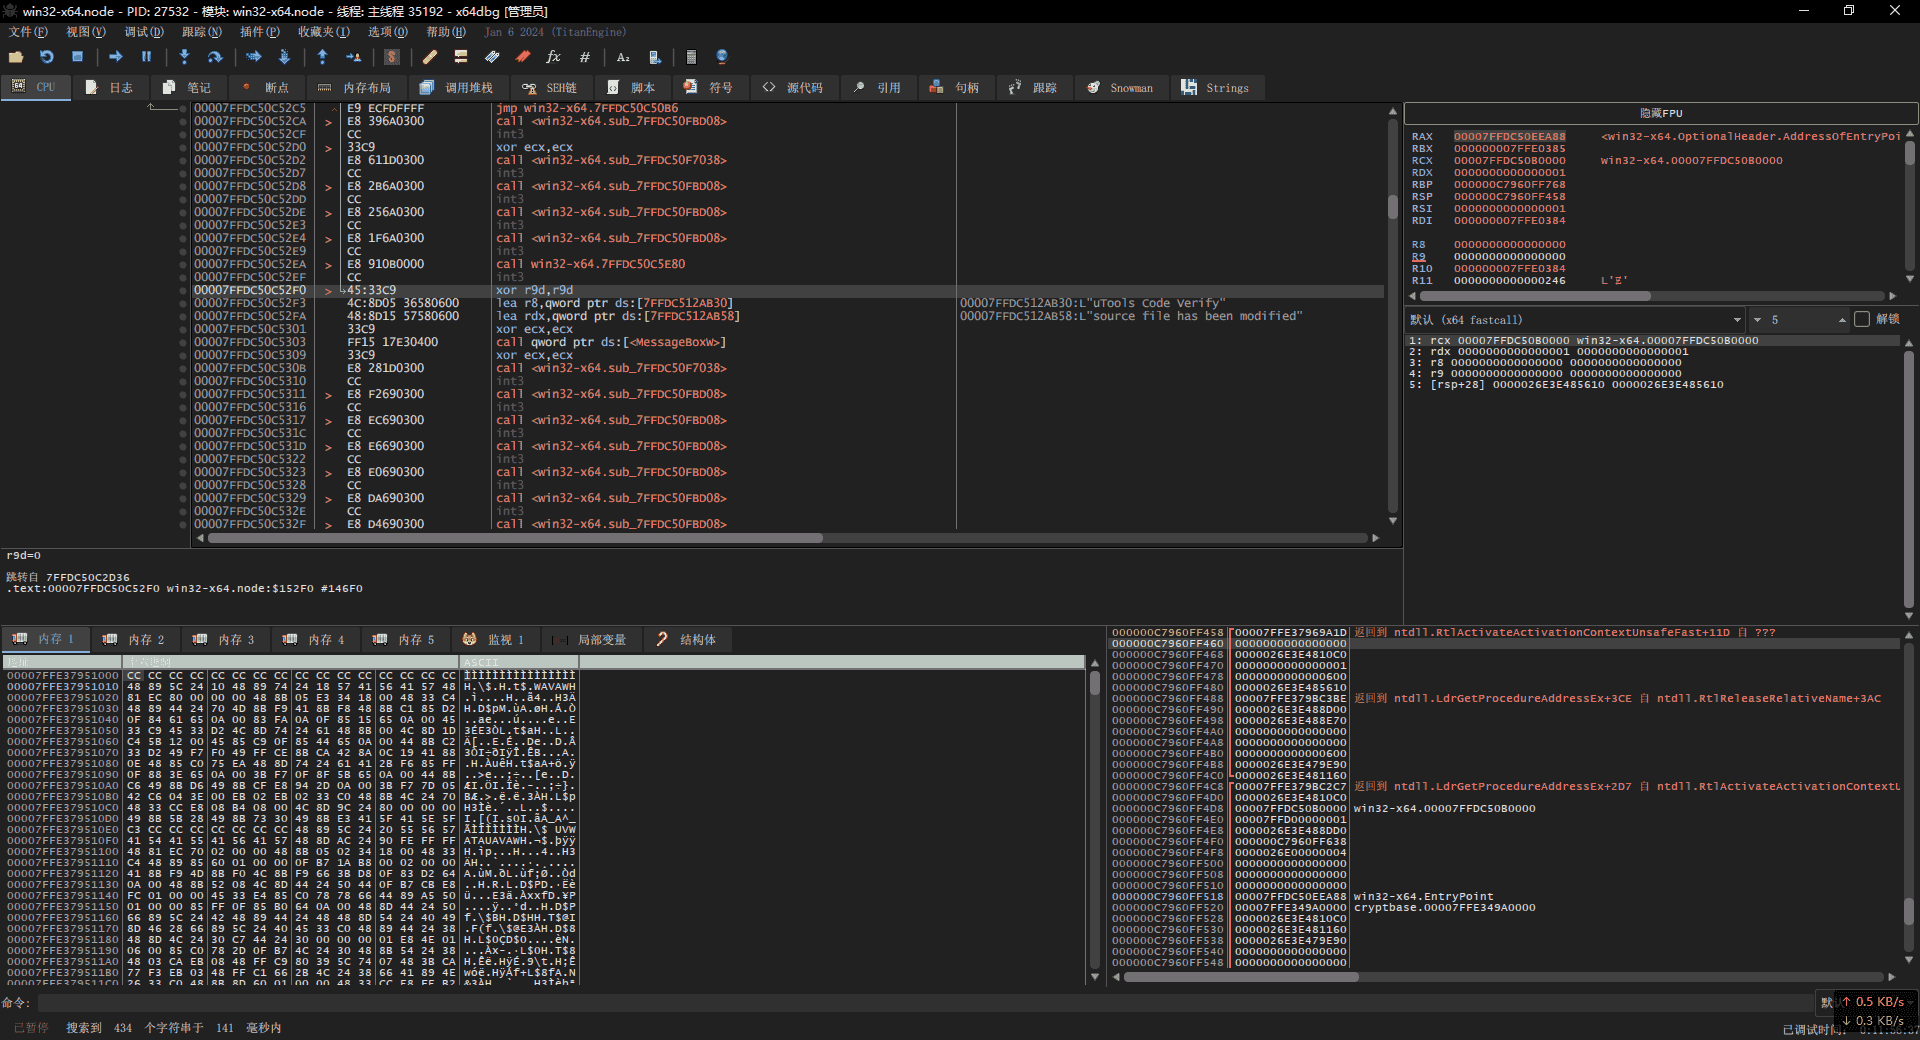Image resolution: width=1920 pixels, height=1040 pixels.
Task: Click the 已暂停 status label
Action: tap(30, 1028)
